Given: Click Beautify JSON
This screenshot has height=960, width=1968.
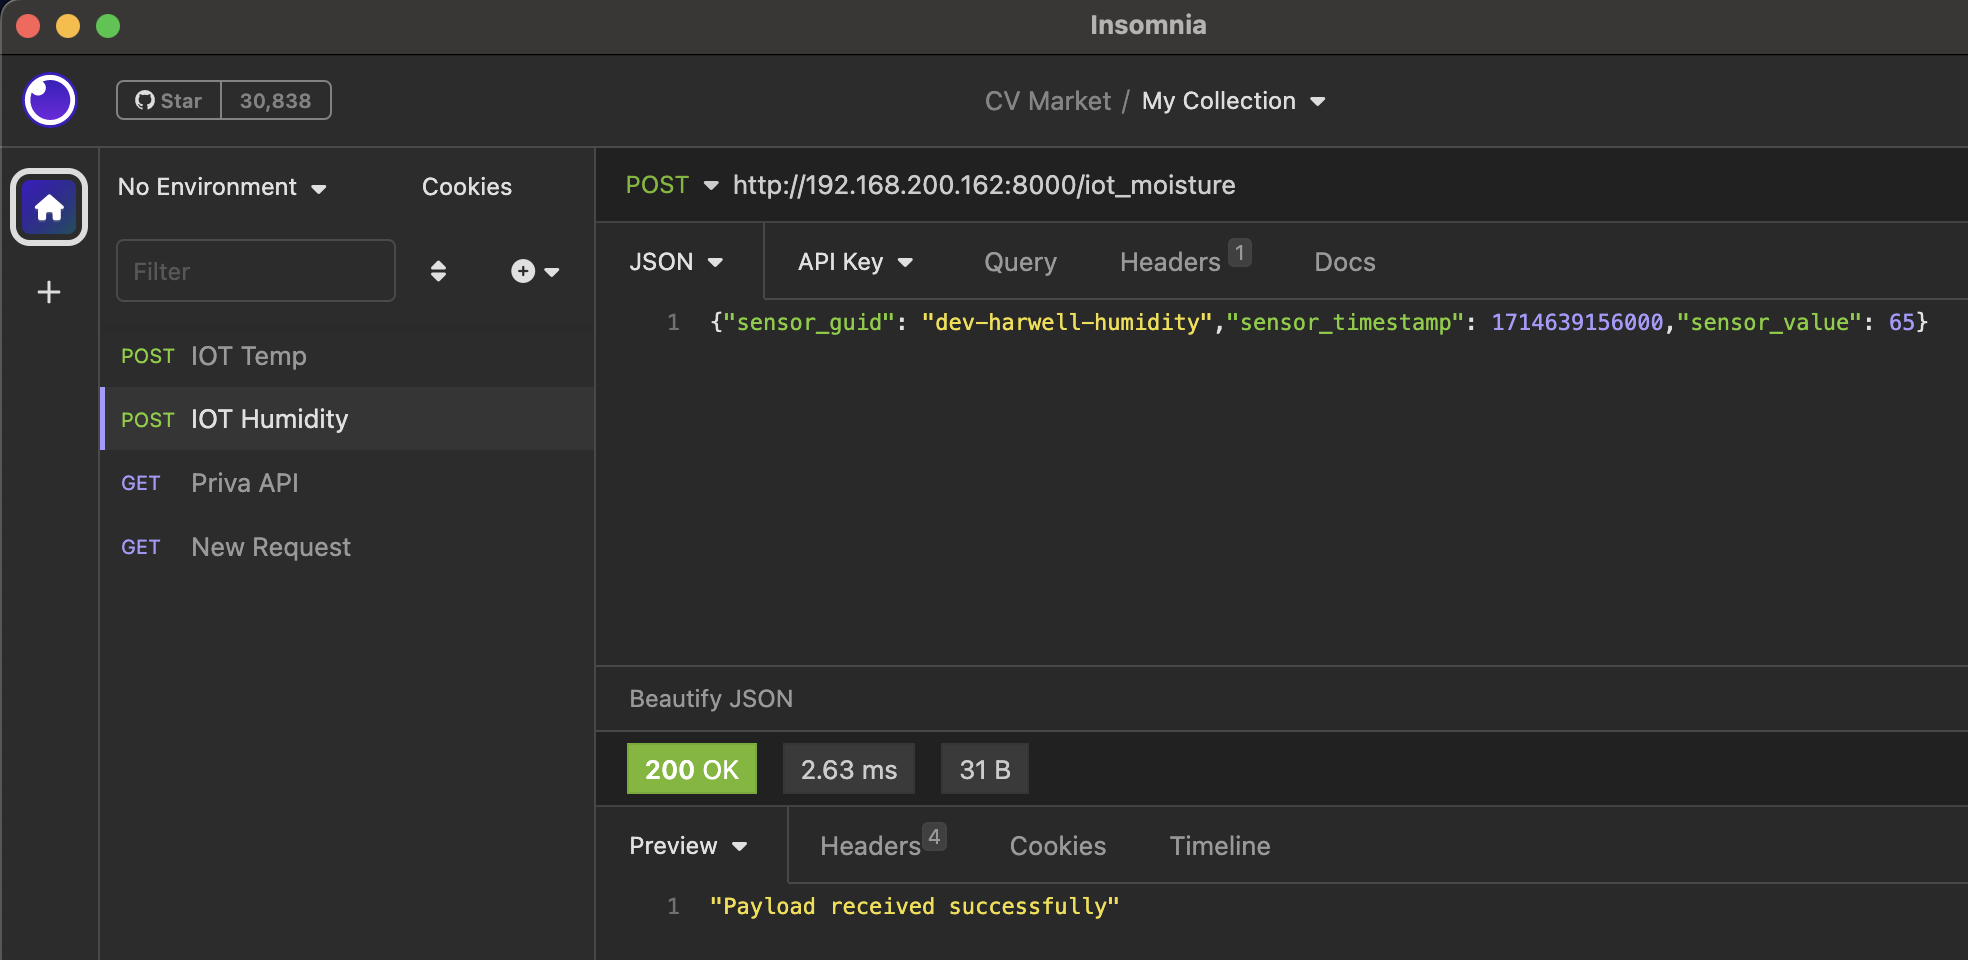Looking at the screenshot, I should pyautogui.click(x=711, y=699).
